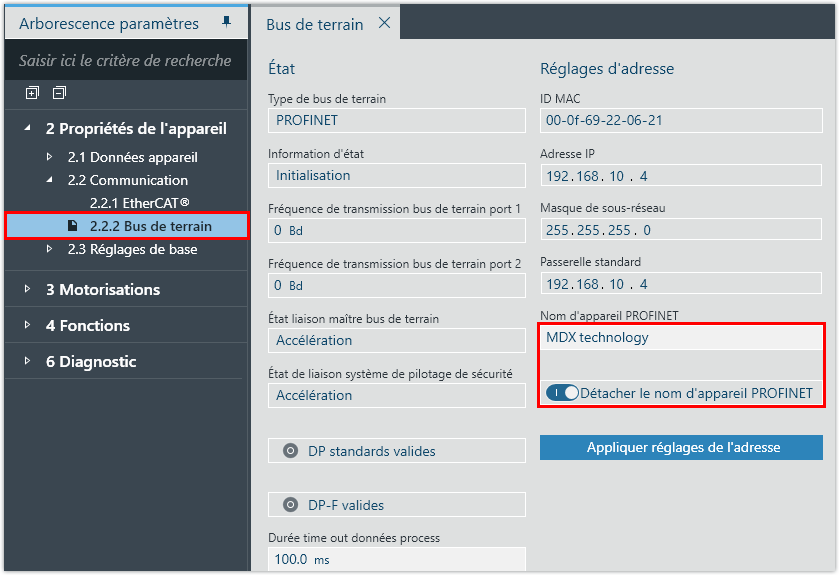The image size is (839, 575).
Task: Click document icon beside 2.2.2 Bus de terrain
Action: pyautogui.click(x=73, y=226)
